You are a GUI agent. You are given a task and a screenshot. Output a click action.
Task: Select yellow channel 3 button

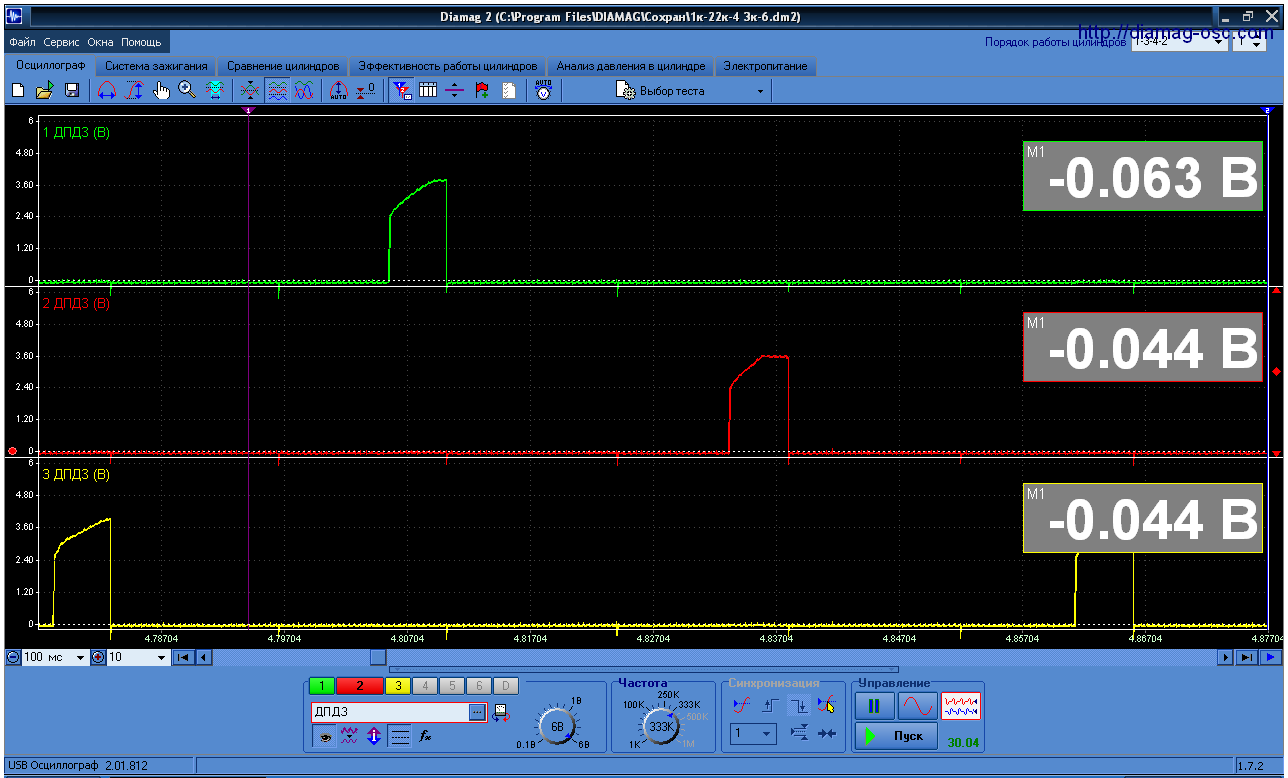pyautogui.click(x=398, y=686)
